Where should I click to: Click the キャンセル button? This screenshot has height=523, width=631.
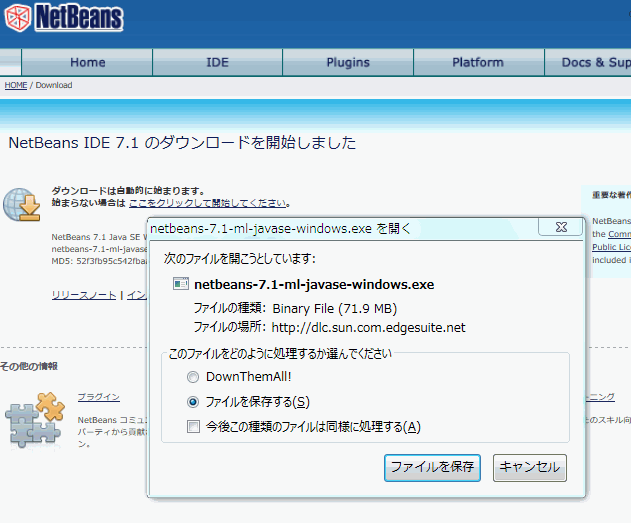pos(530,467)
